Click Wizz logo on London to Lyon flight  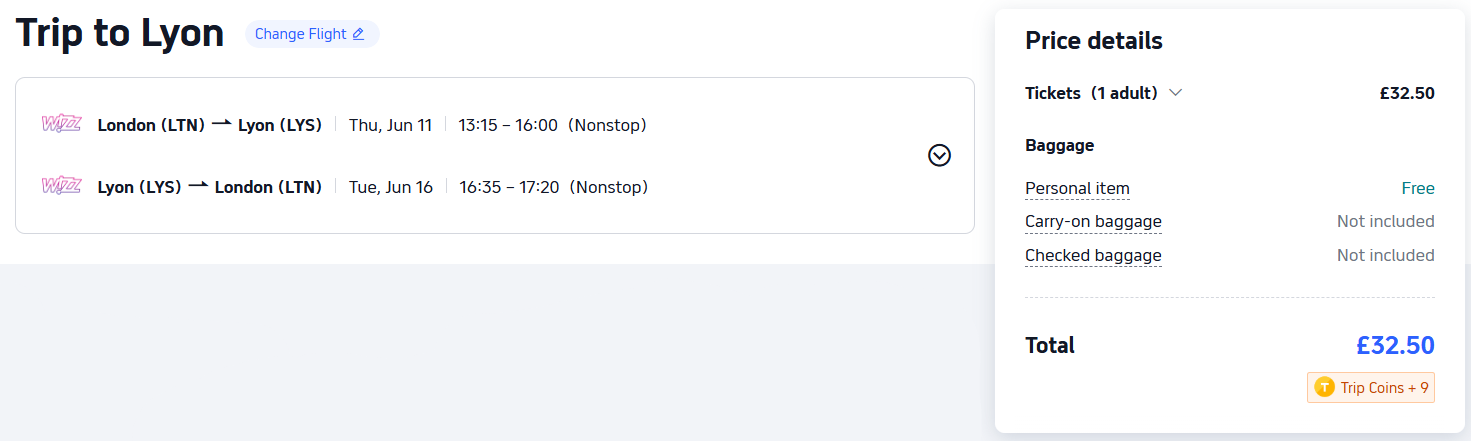point(61,124)
